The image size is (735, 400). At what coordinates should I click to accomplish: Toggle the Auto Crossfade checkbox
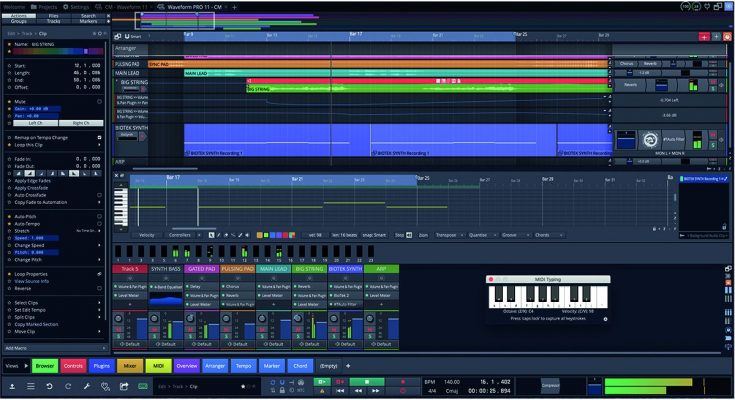pyautogui.click(x=99, y=195)
